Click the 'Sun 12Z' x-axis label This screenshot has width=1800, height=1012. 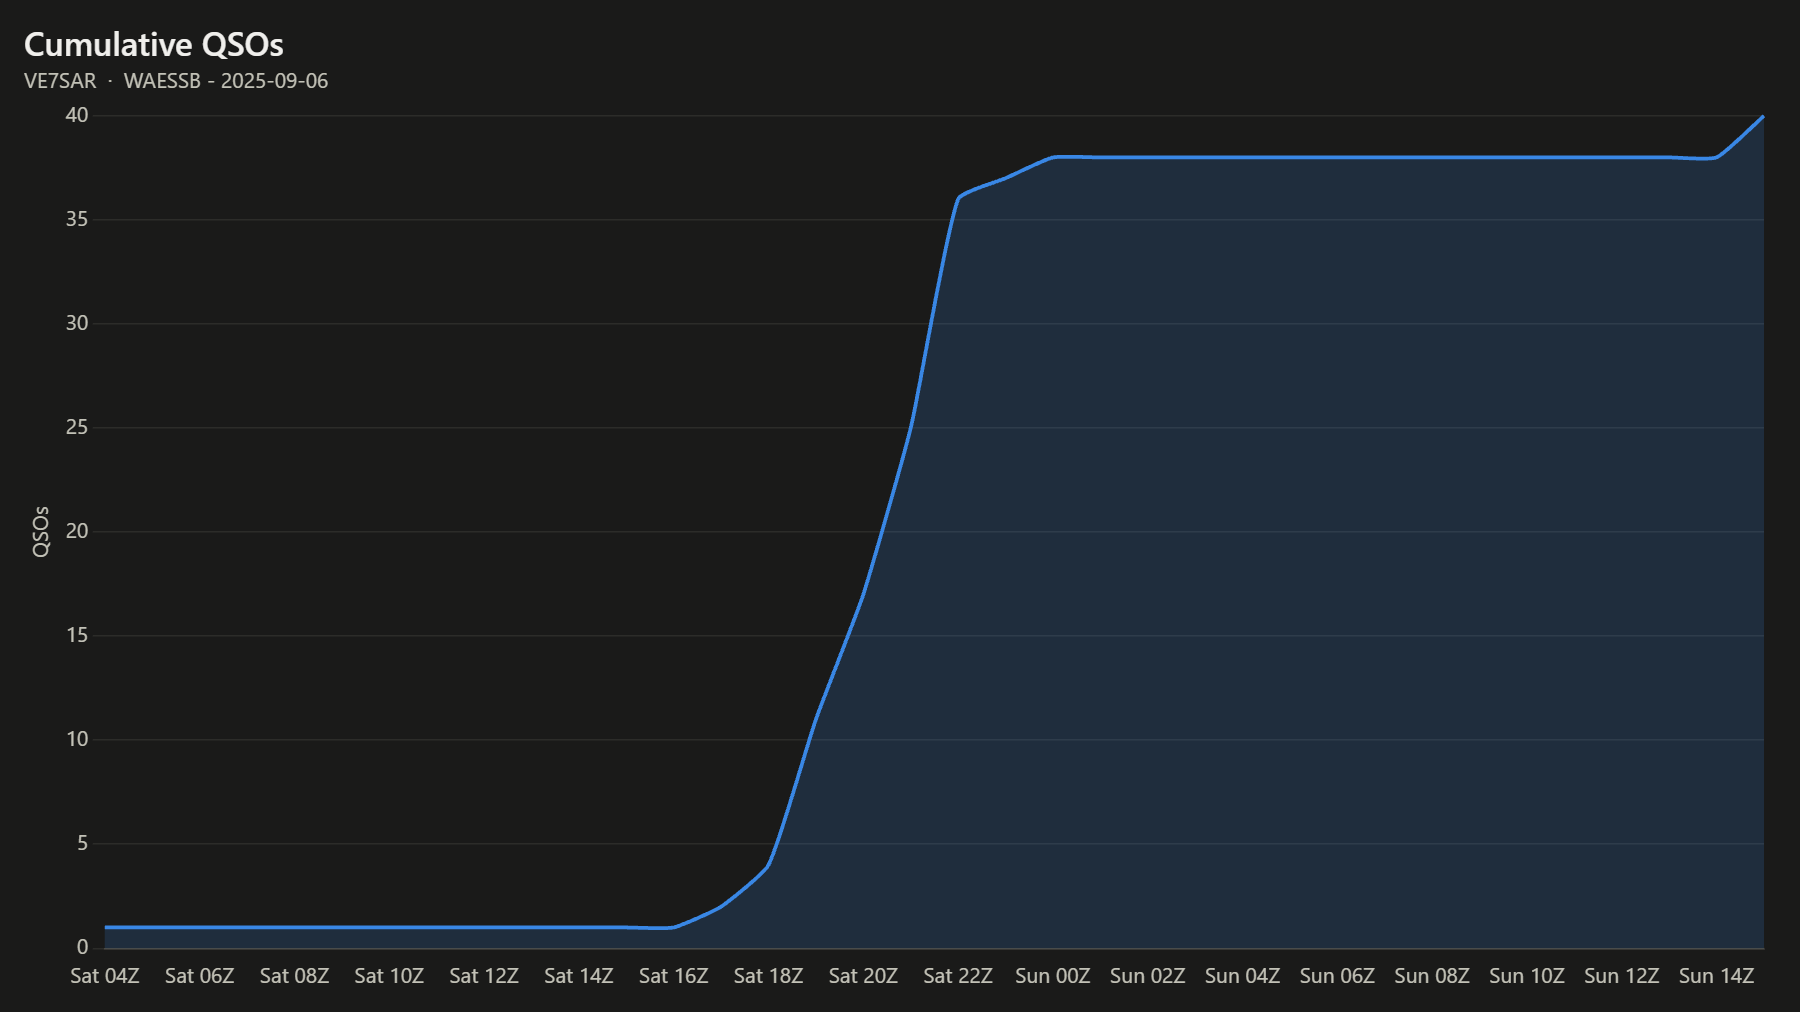click(x=1621, y=976)
